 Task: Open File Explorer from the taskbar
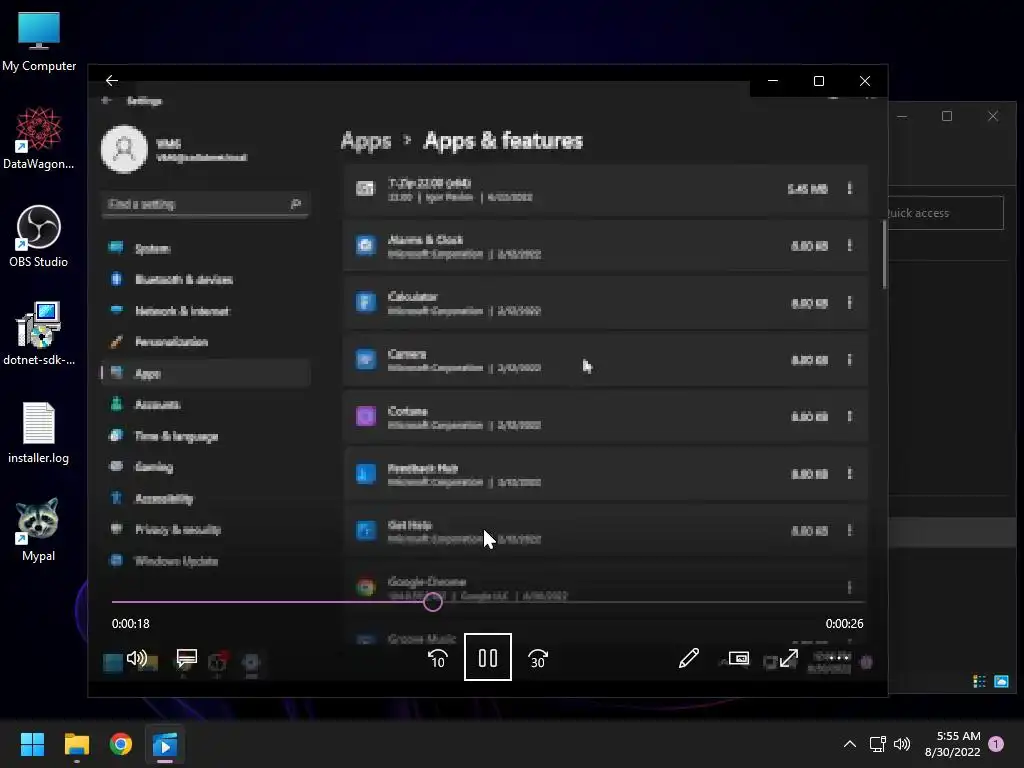(76, 744)
